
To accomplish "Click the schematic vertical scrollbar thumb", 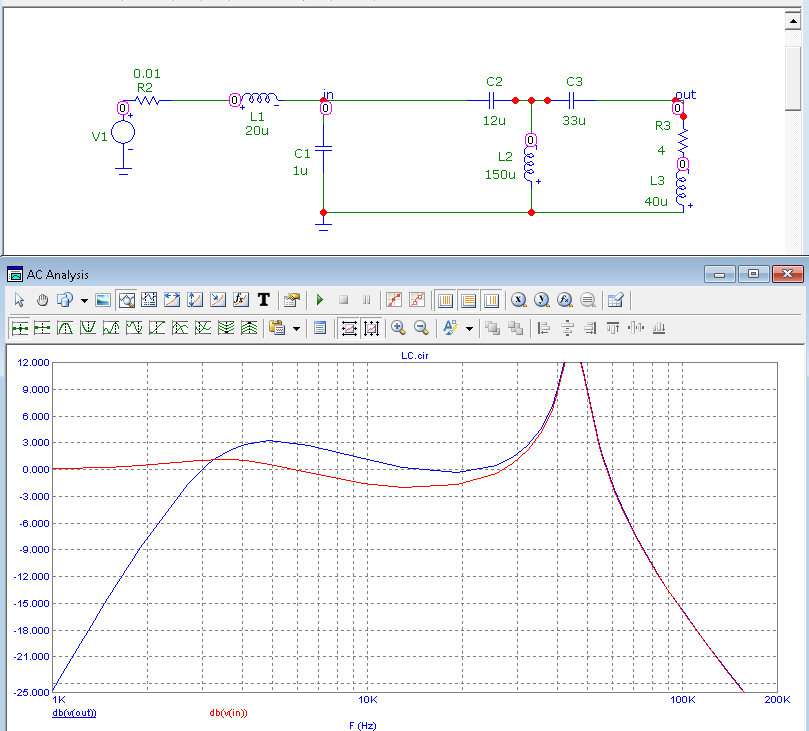I will click(792, 78).
